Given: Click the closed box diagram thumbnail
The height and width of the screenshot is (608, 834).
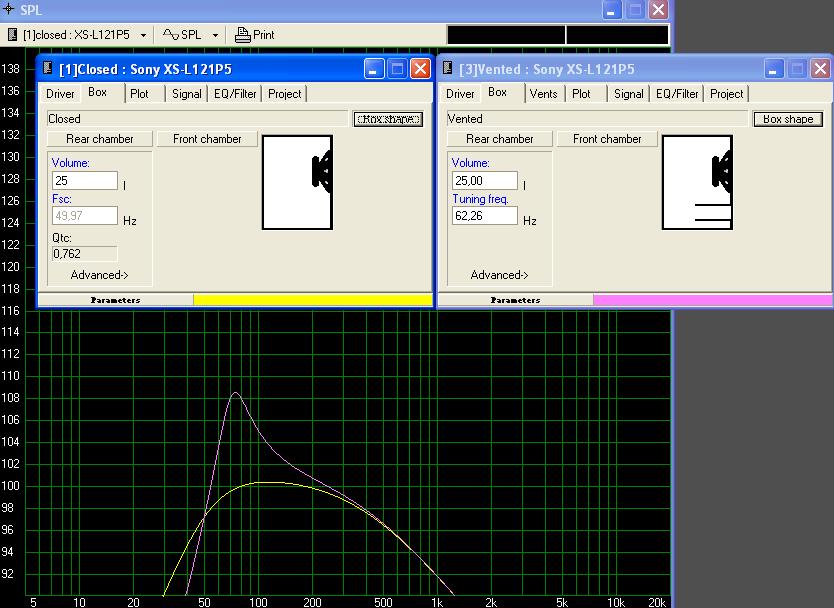Looking at the screenshot, I should pos(297,182).
